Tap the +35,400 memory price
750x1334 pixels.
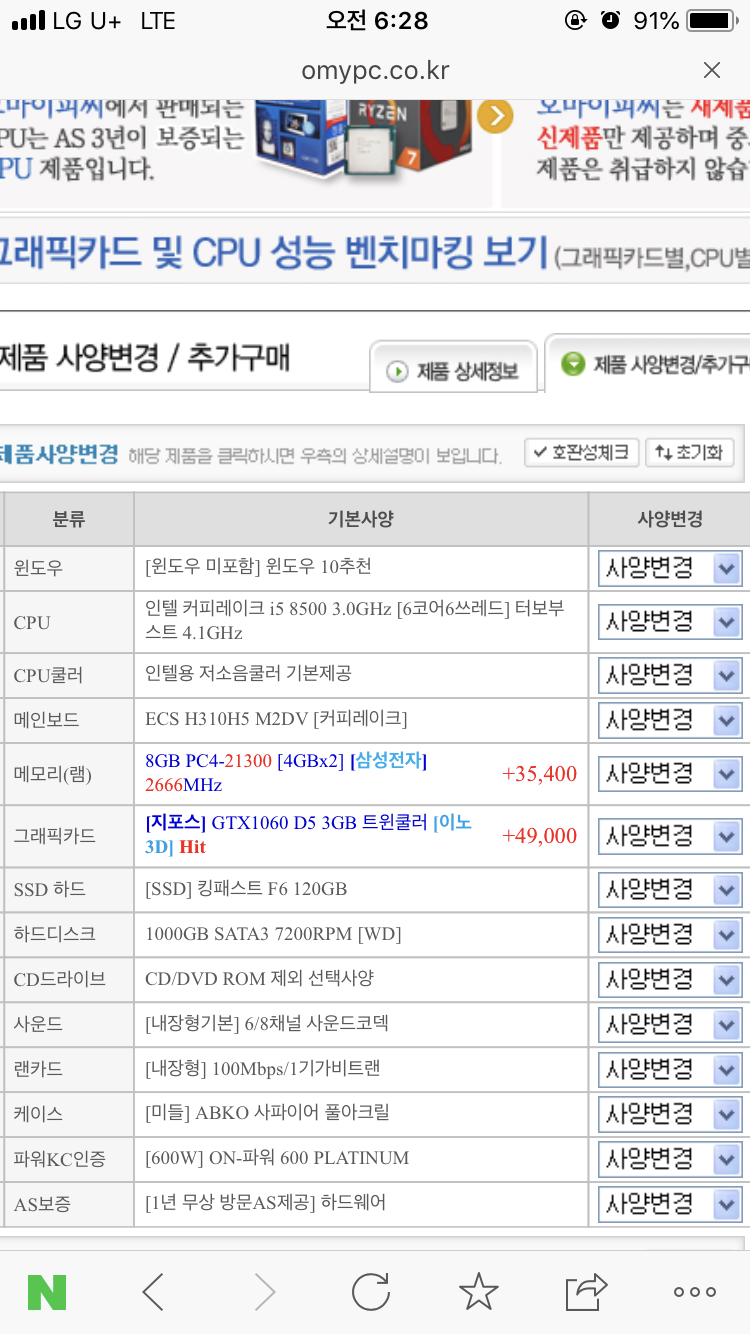540,773
